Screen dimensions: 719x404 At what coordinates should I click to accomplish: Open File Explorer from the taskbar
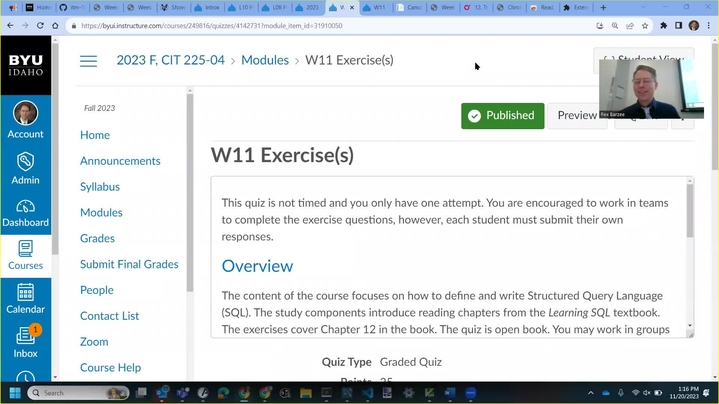pos(306,393)
